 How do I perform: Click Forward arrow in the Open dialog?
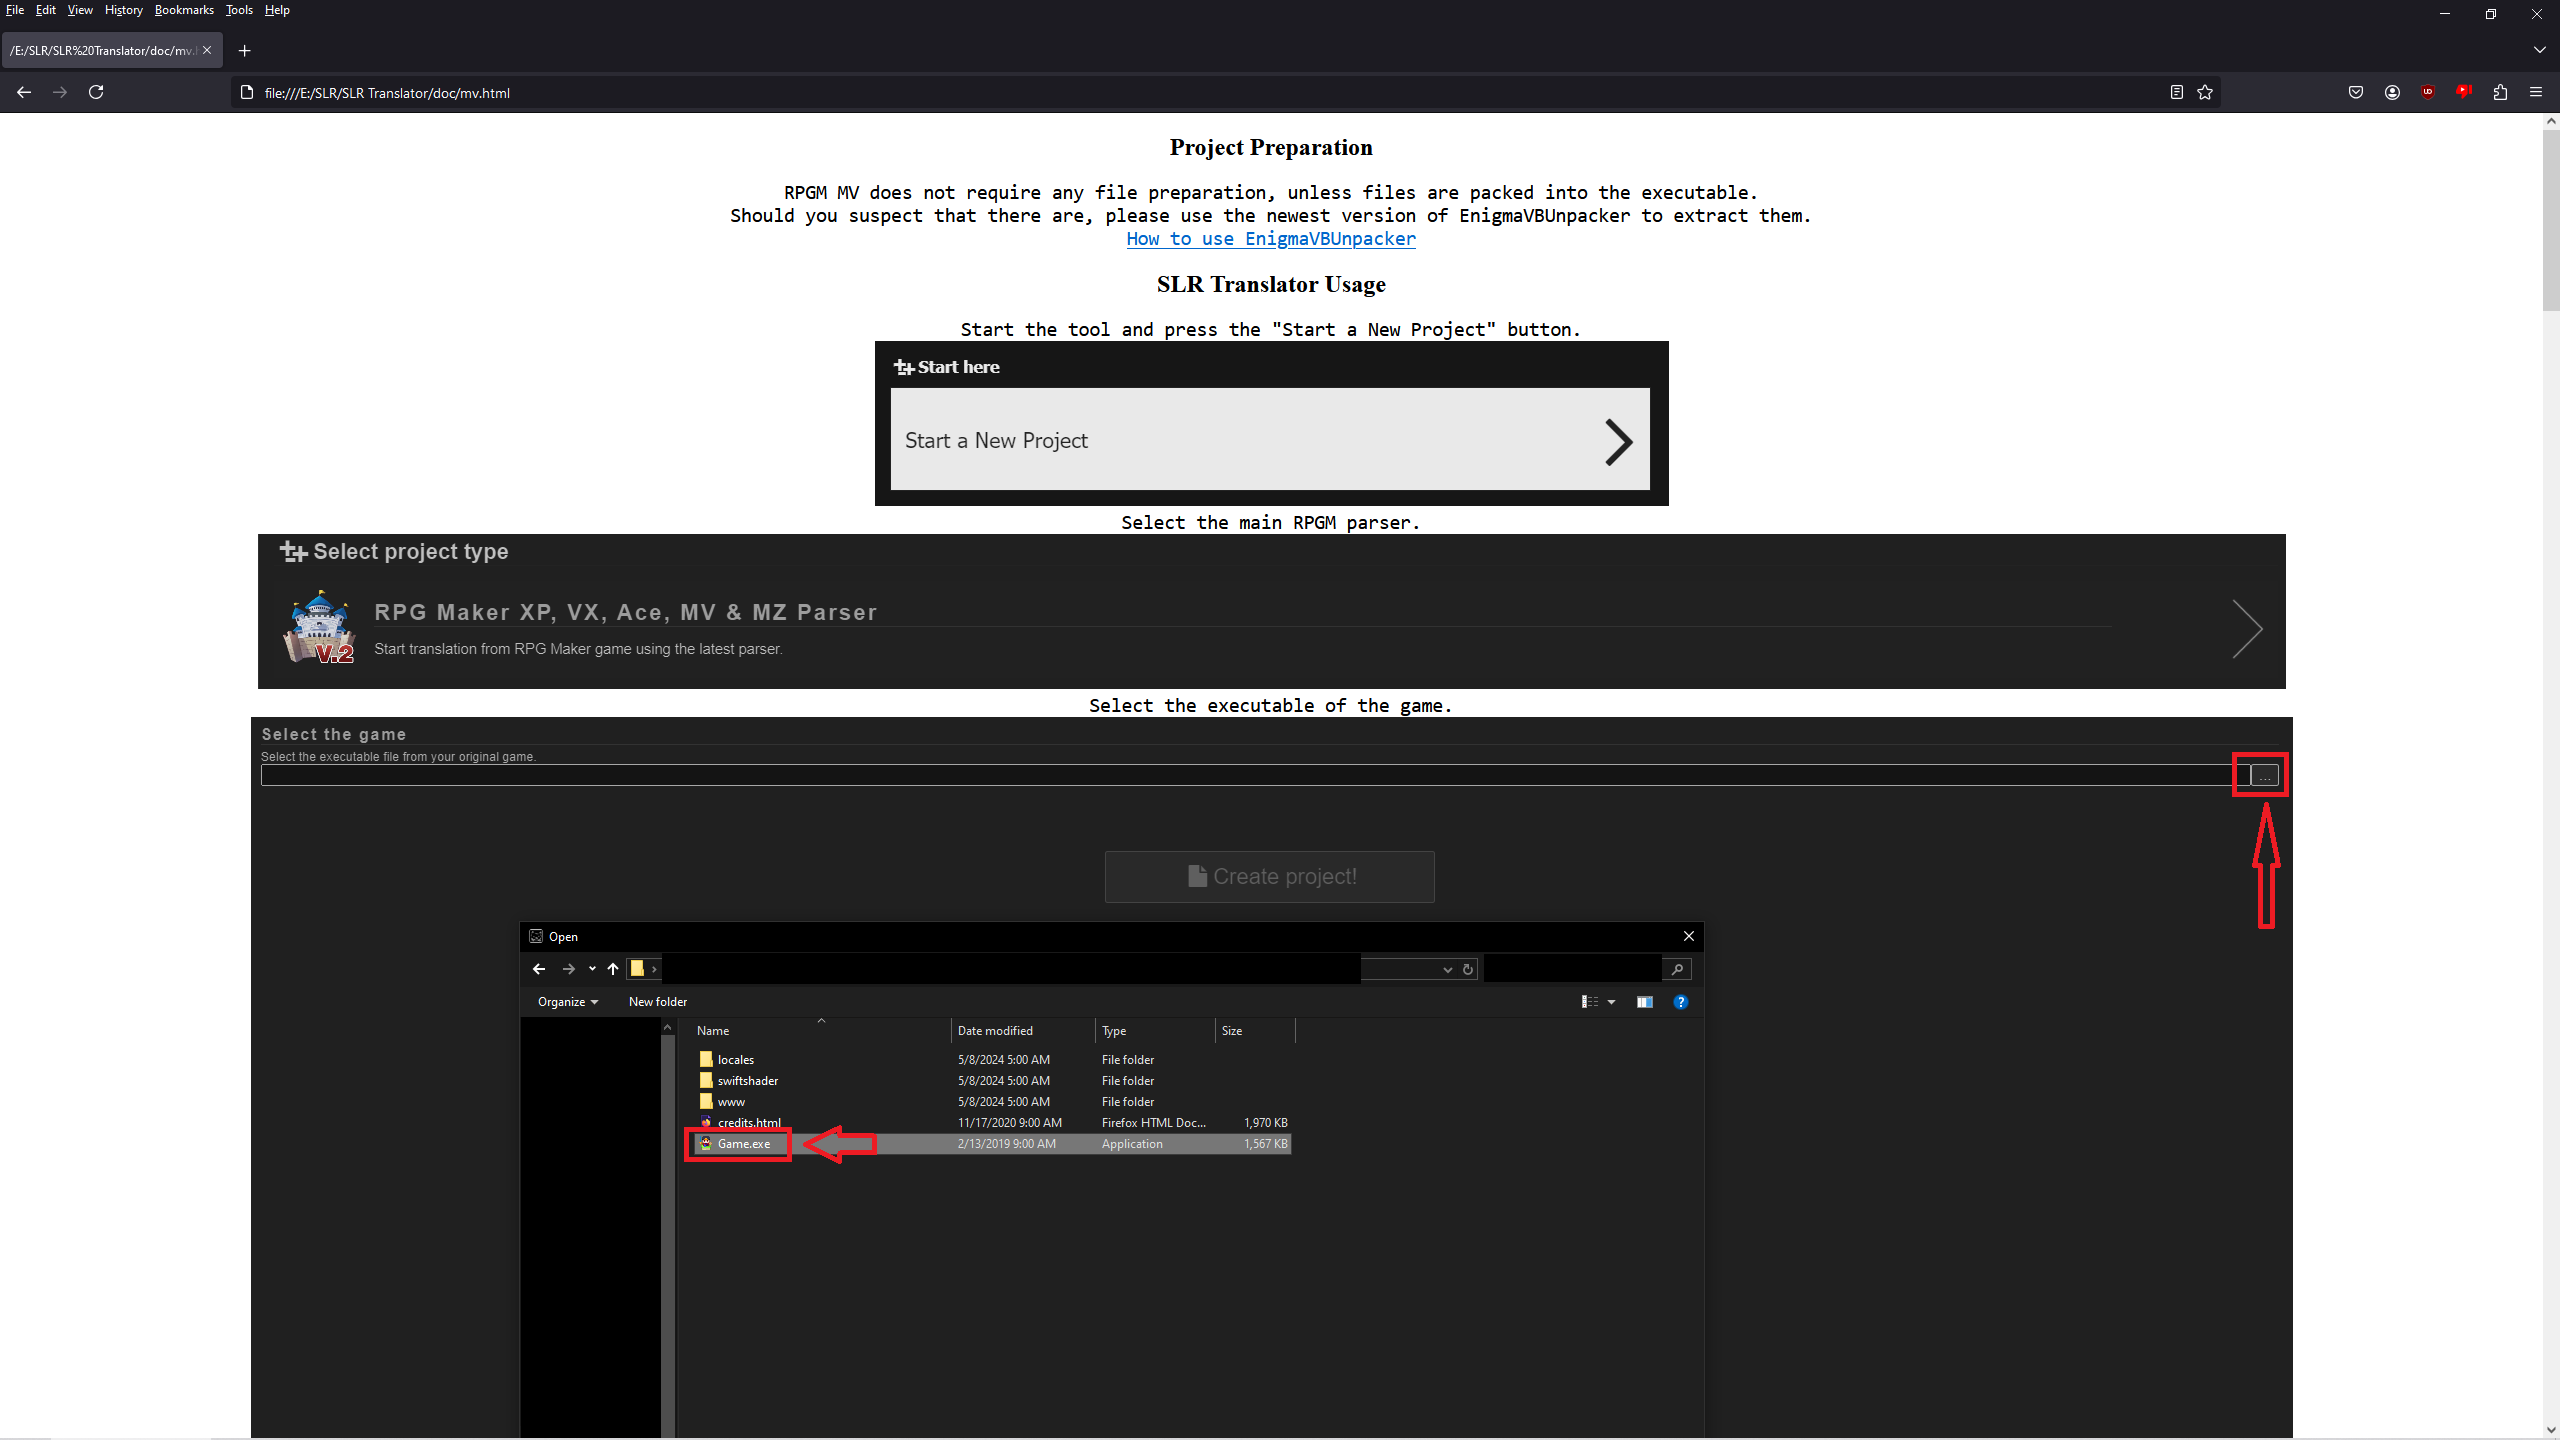click(568, 969)
